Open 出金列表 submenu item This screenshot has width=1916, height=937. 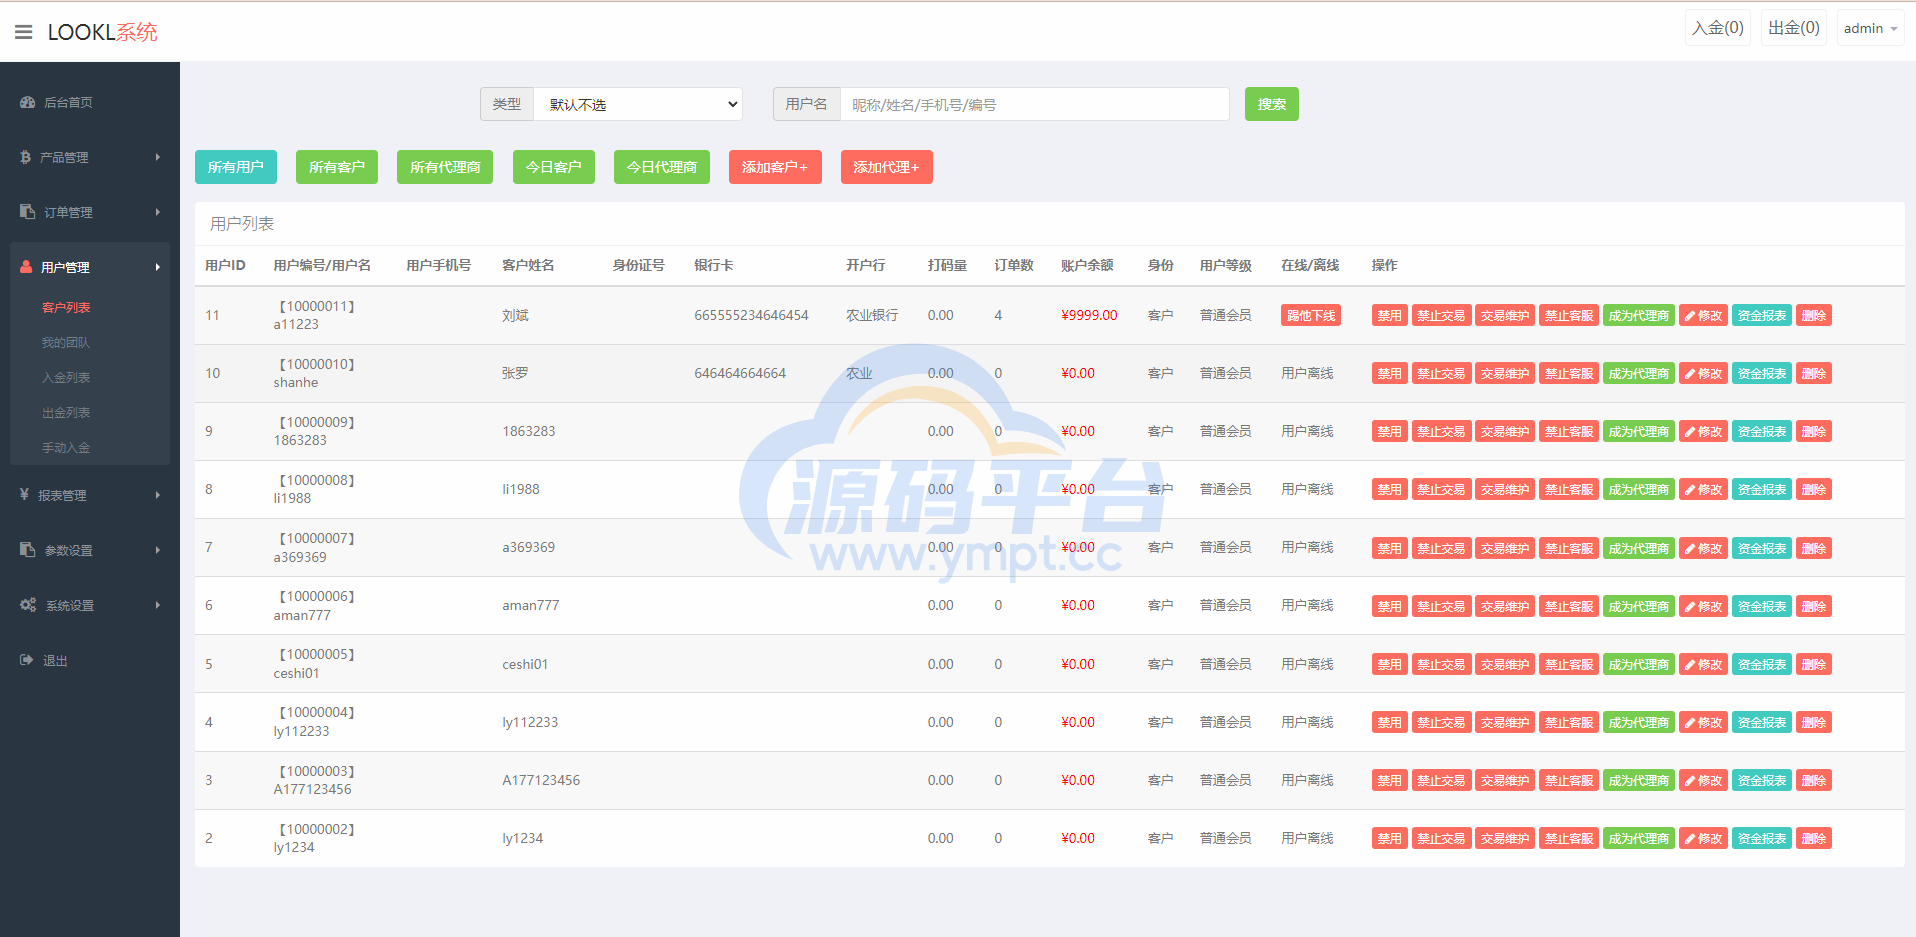[x=66, y=412]
